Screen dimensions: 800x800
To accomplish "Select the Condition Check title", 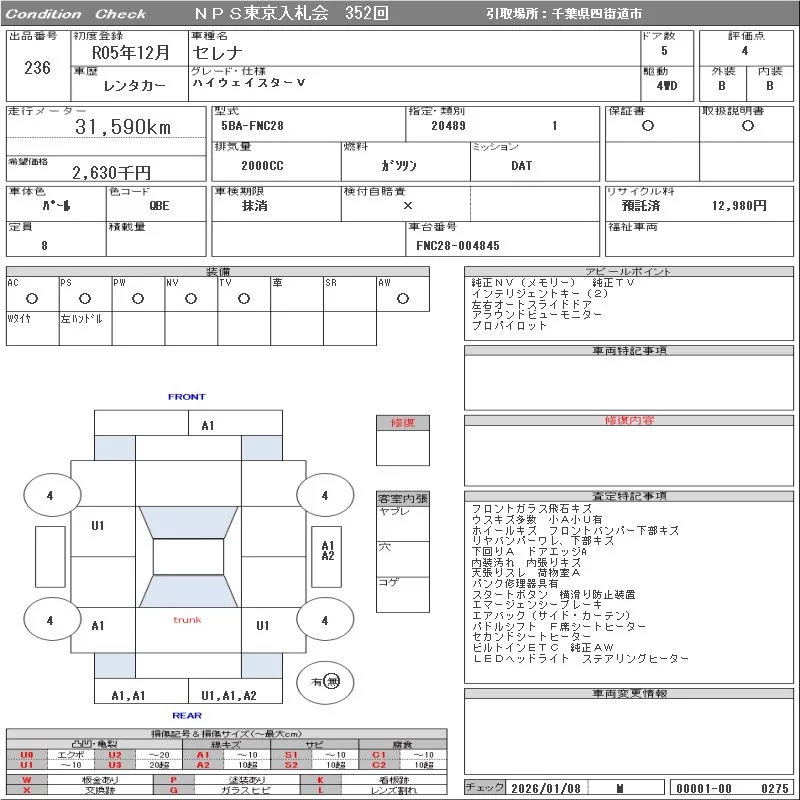I will (76, 14).
